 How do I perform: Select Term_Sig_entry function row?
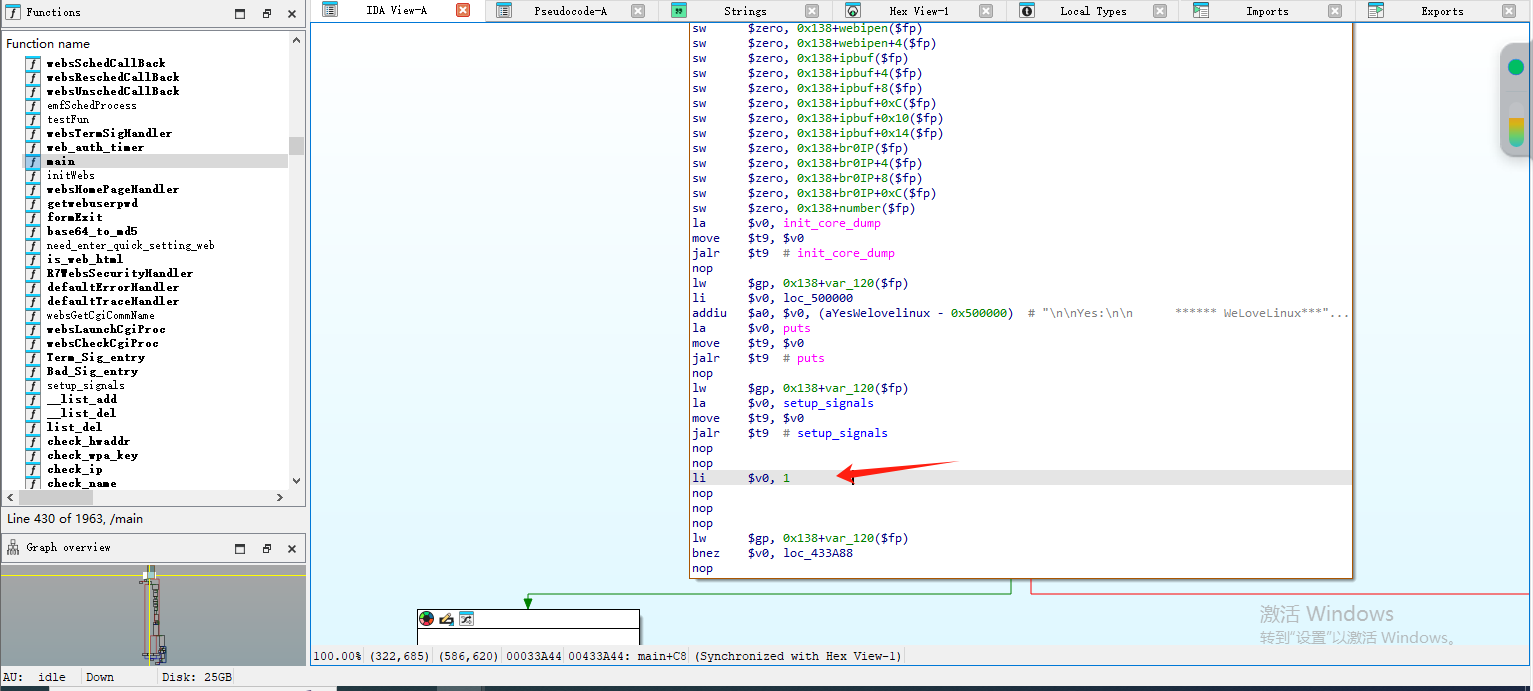tap(96, 357)
